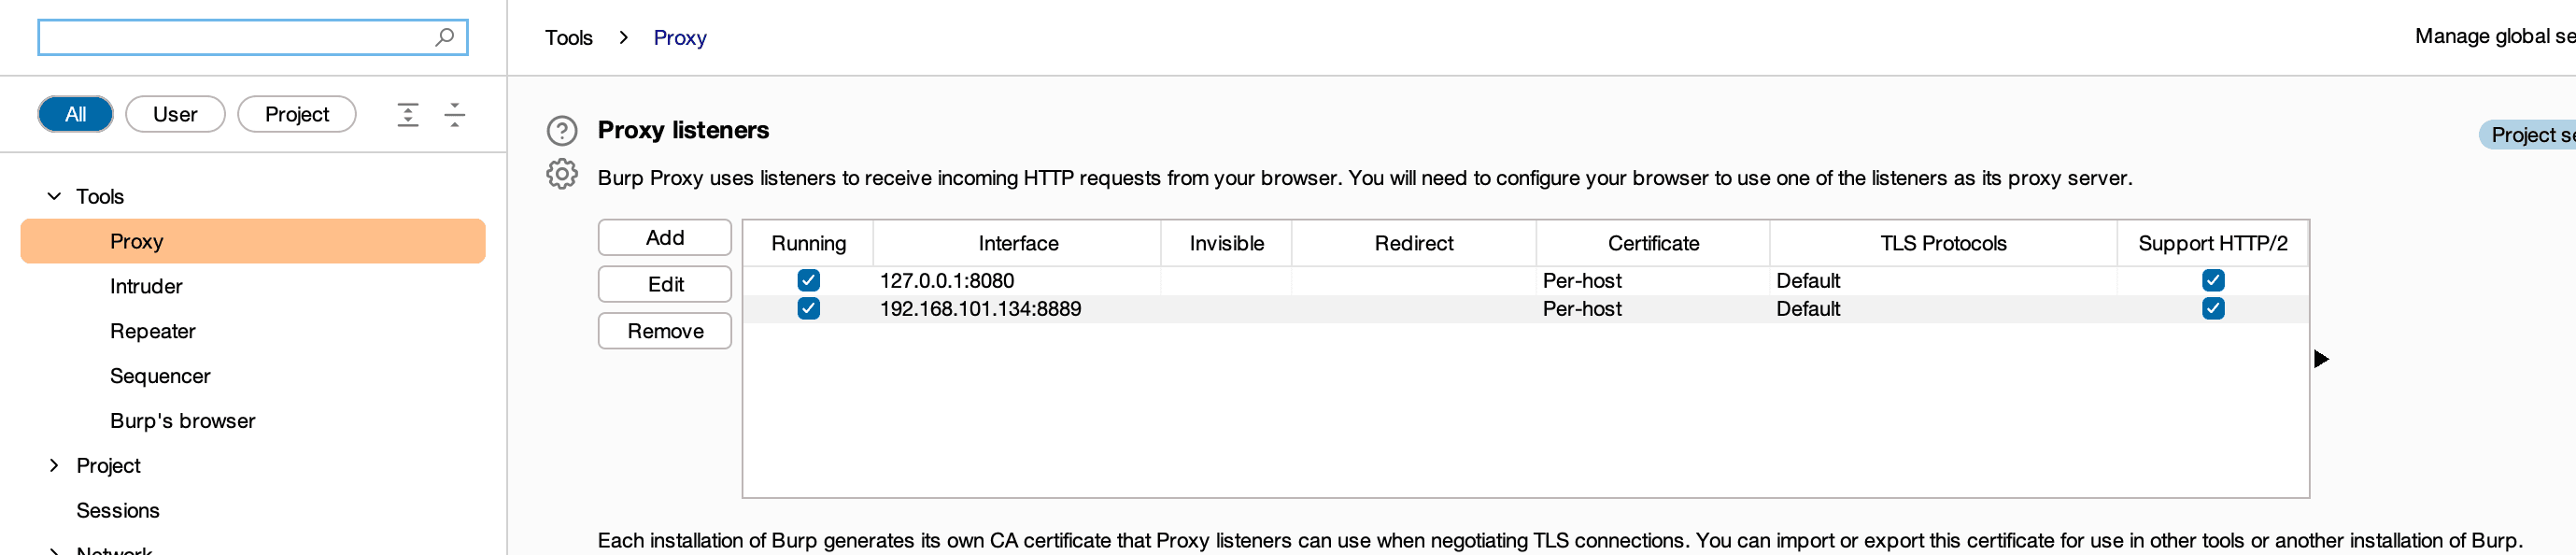Click the black arrow right of listeners table

click(2321, 359)
